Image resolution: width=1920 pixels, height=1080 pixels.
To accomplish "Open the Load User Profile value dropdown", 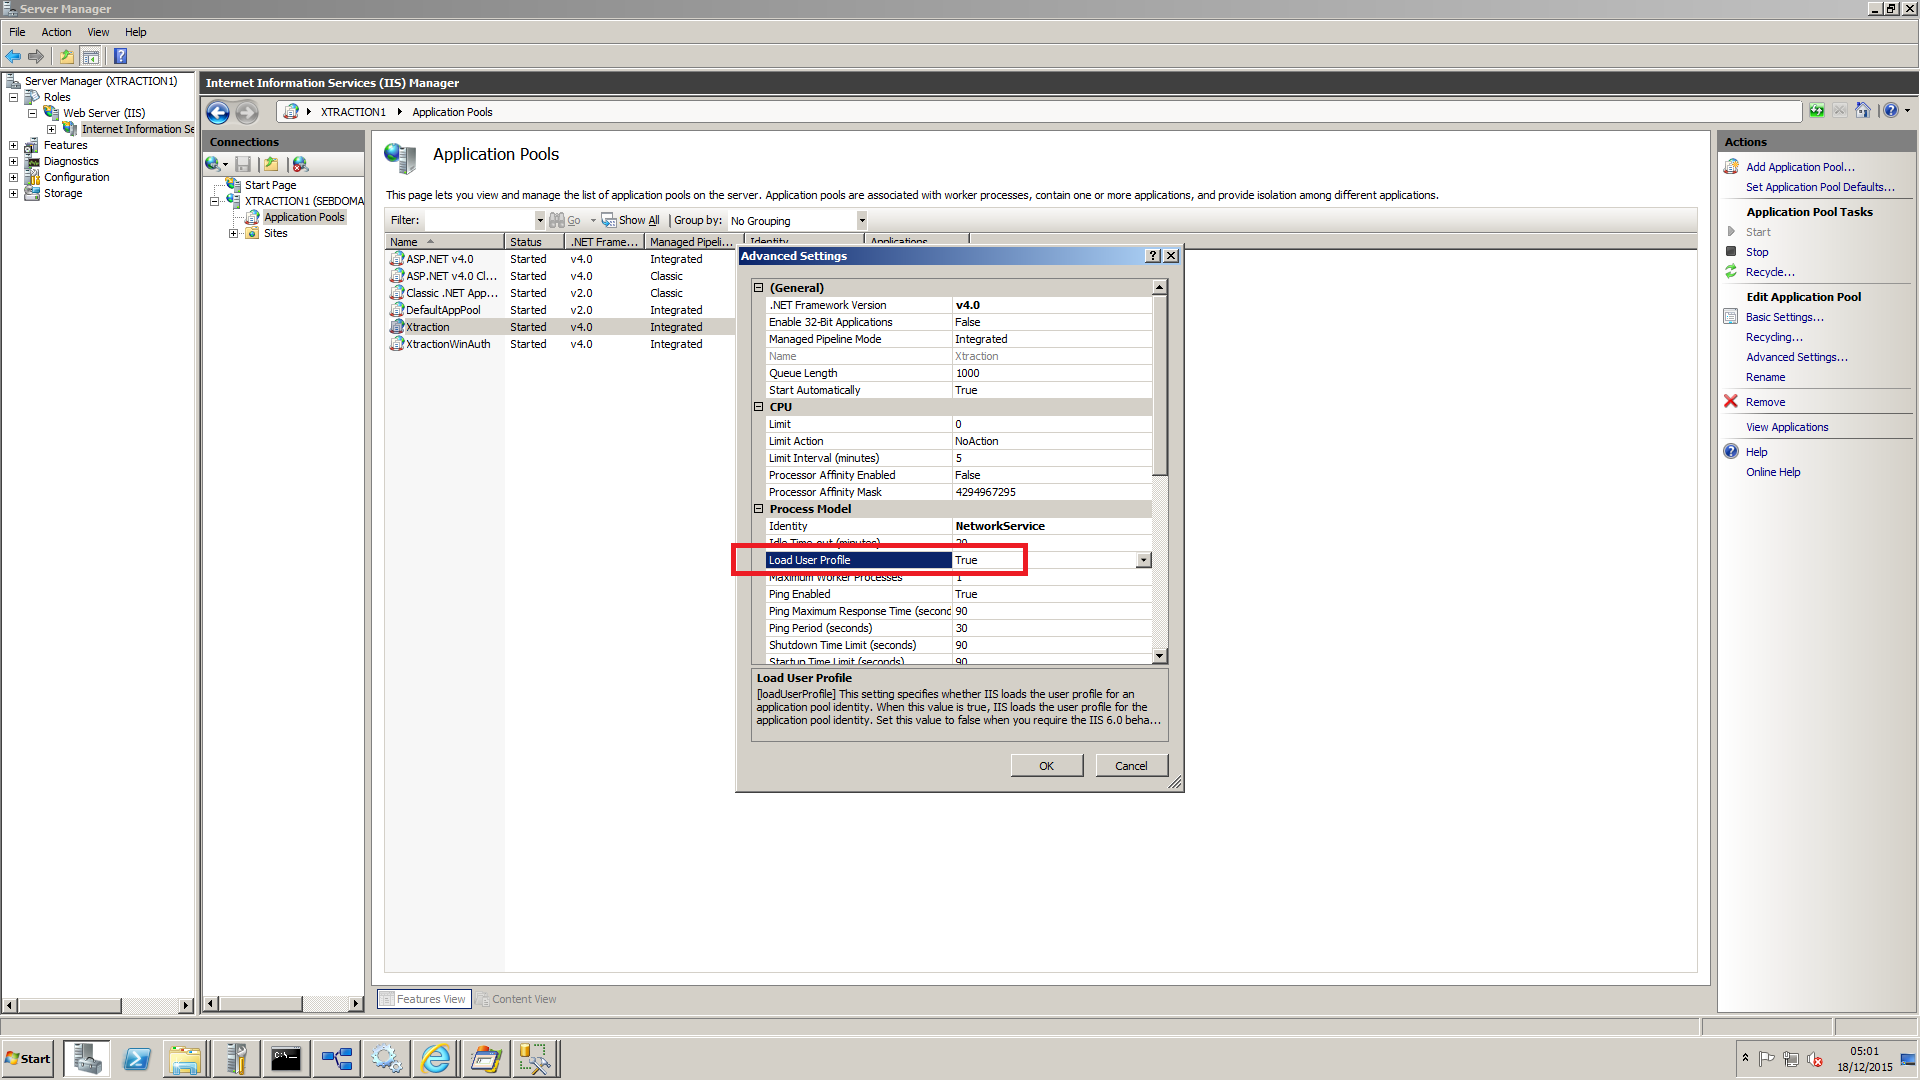I will coord(1143,561).
